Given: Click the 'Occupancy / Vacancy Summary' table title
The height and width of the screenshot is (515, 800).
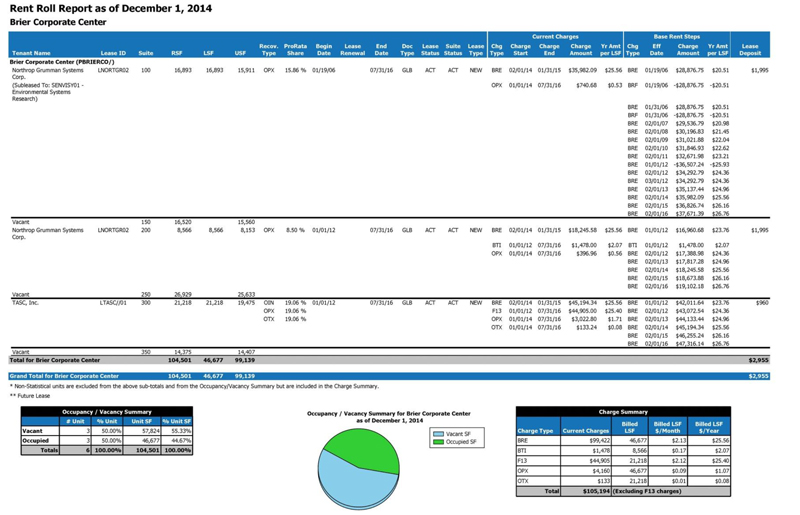Looking at the screenshot, I should [x=107, y=412].
